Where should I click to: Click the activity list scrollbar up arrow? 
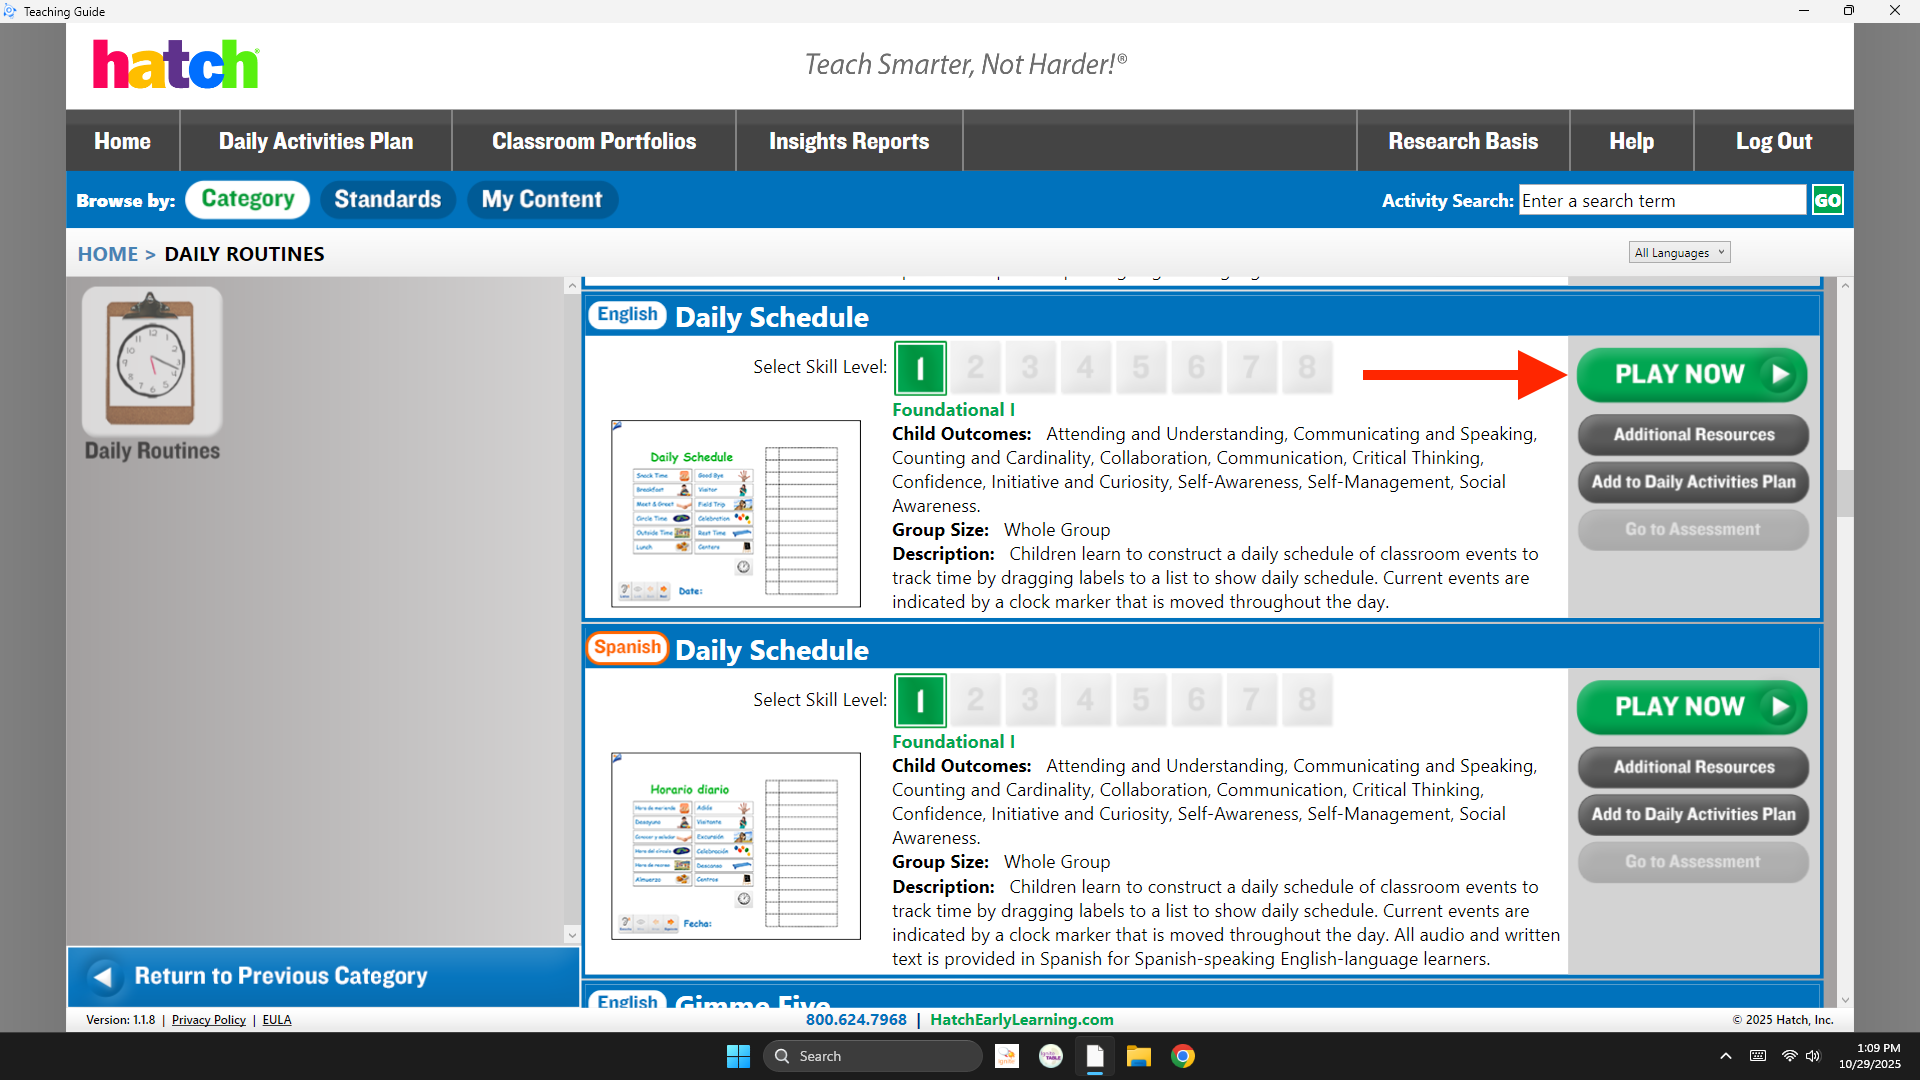(1845, 286)
